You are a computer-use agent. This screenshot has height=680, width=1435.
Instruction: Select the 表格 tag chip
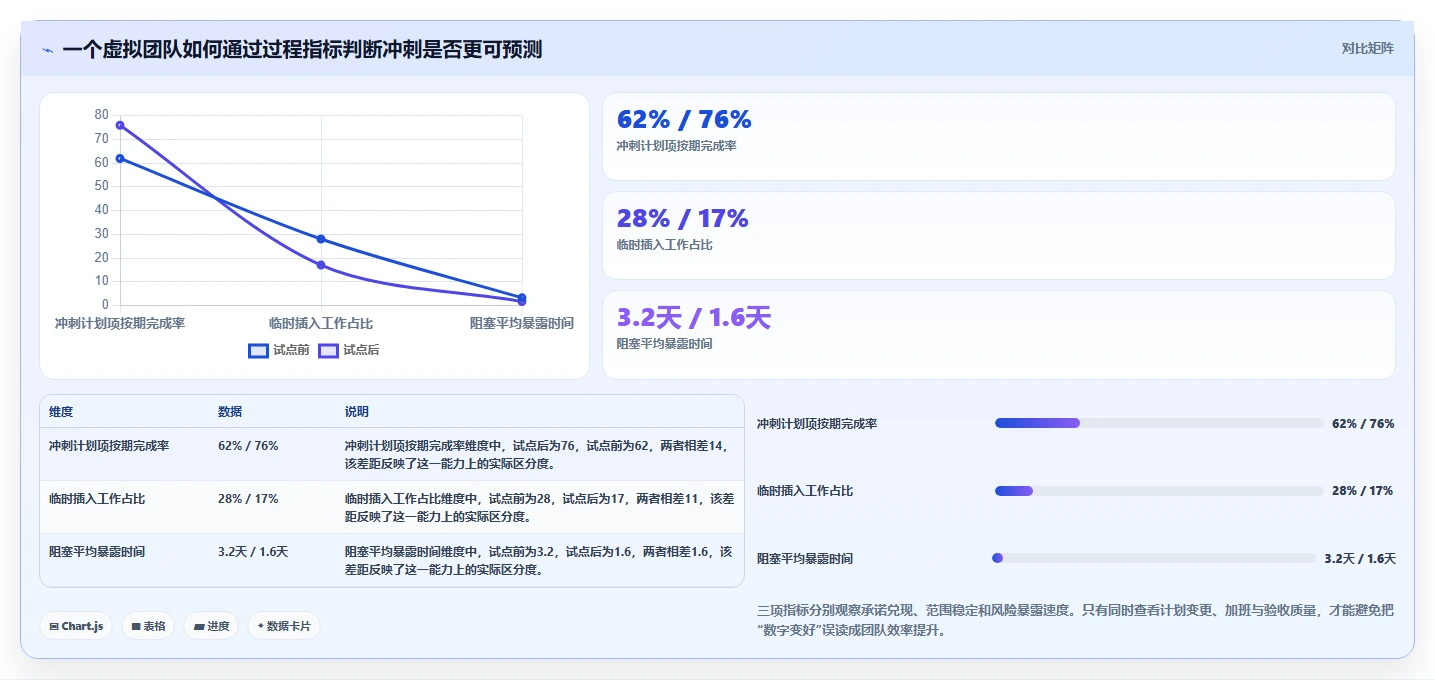pyautogui.click(x=148, y=626)
